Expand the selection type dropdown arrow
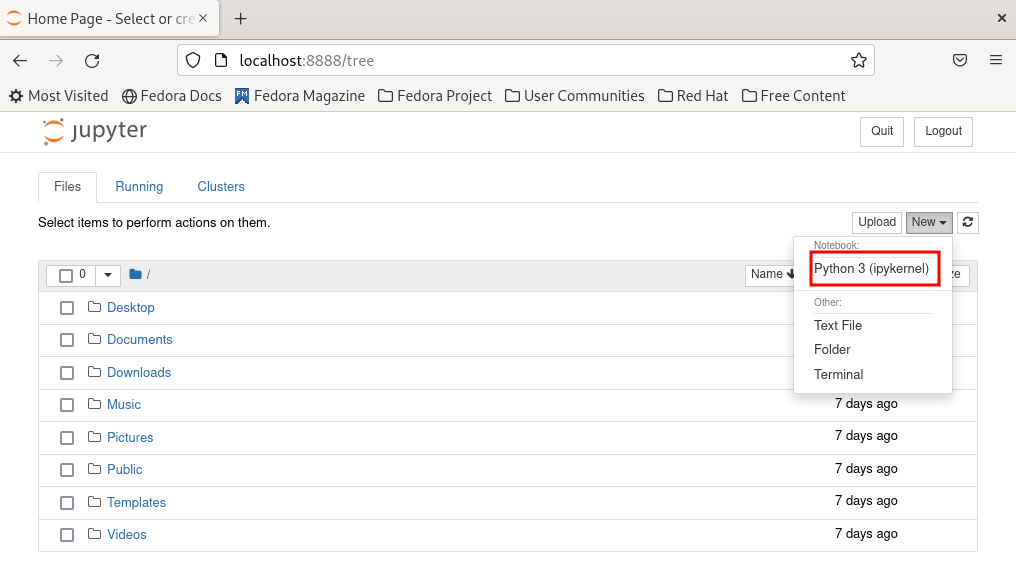The height and width of the screenshot is (565, 1016). click(x=108, y=275)
